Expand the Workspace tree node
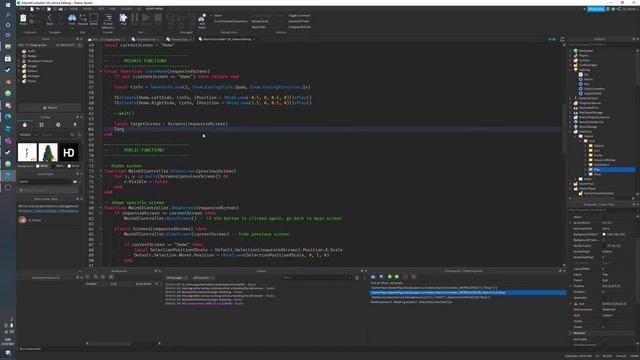Image resolution: width=640 pixels, height=360 pixels. pos(571,51)
